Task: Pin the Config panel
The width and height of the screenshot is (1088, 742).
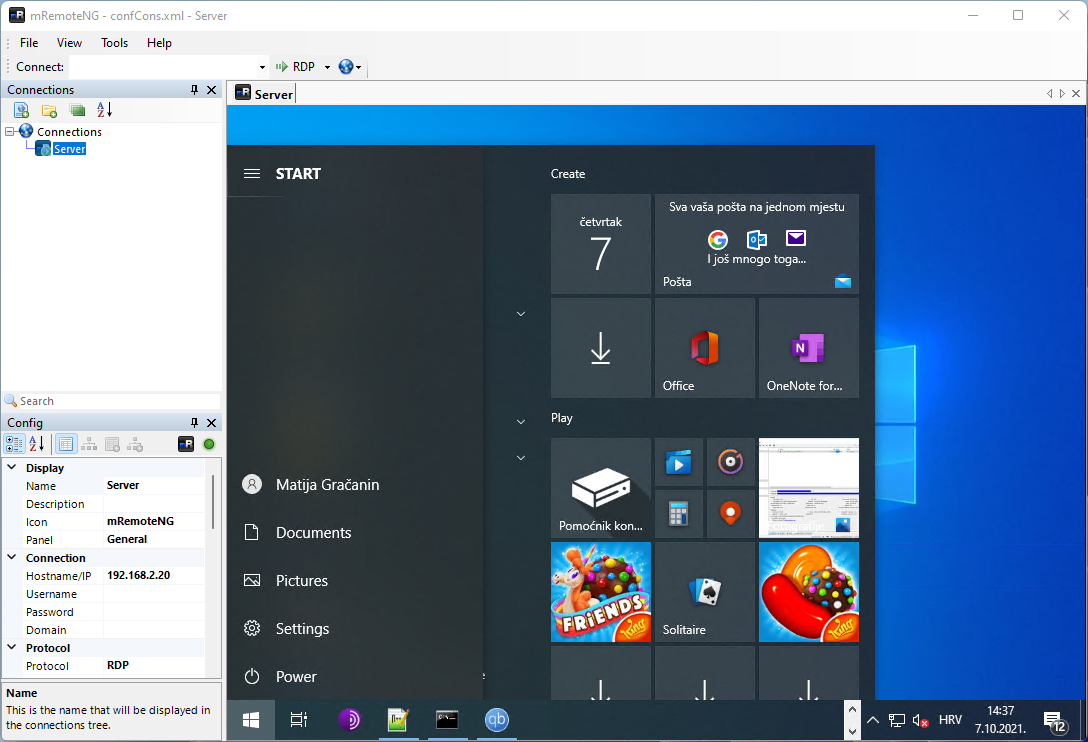Action: (194, 423)
